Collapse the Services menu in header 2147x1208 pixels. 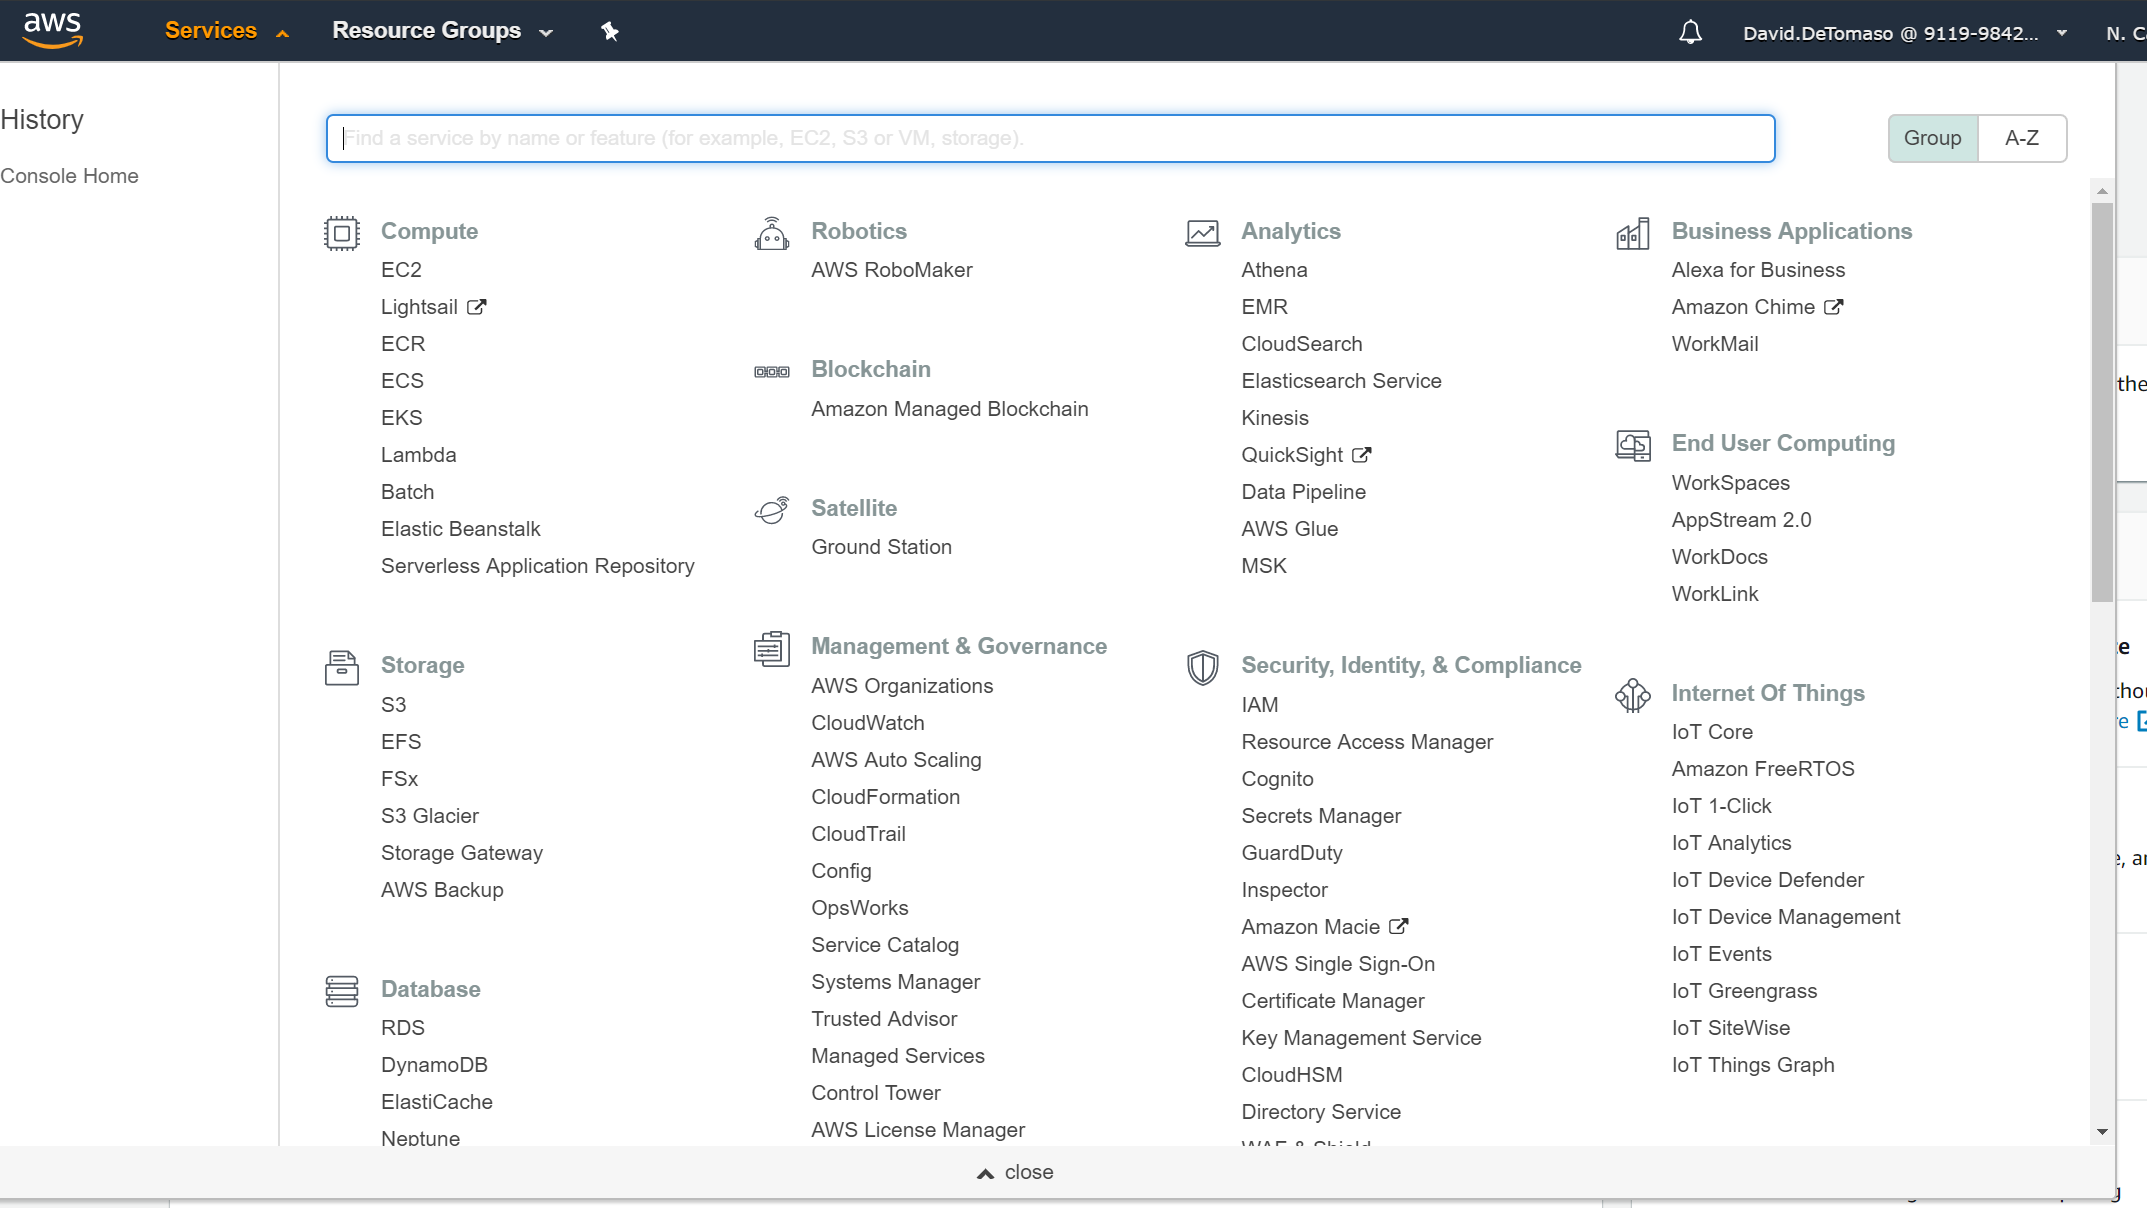pyautogui.click(x=226, y=31)
